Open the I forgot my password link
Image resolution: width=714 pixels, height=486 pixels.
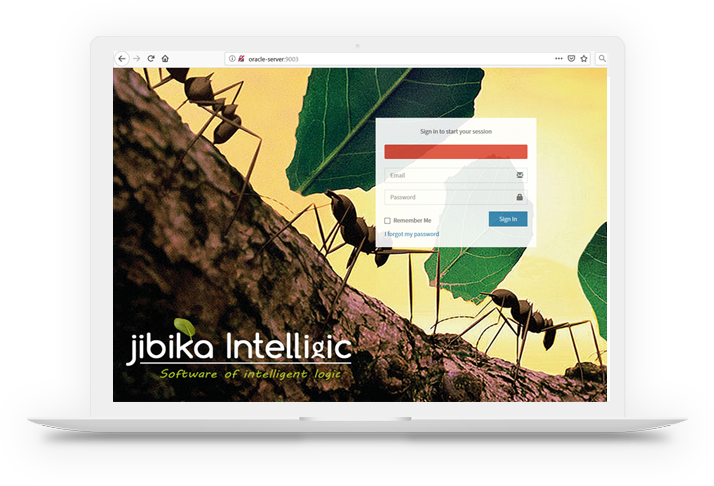tap(412, 234)
